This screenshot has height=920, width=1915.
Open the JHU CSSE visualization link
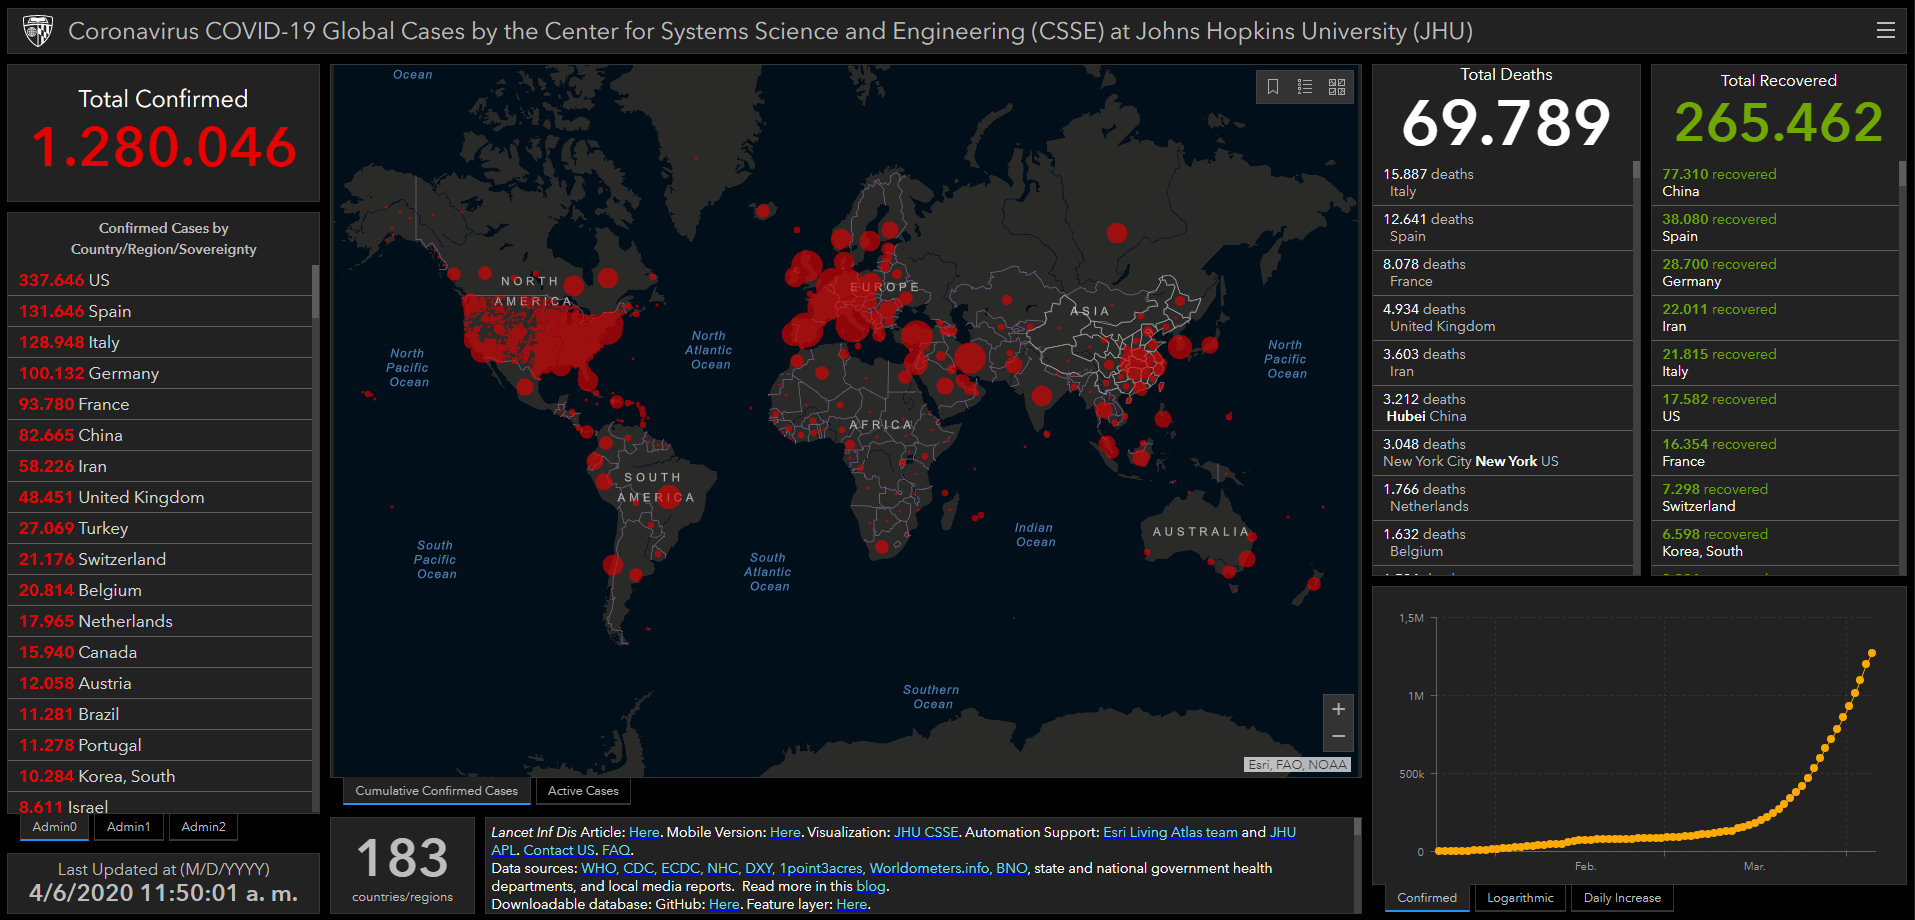(x=926, y=832)
